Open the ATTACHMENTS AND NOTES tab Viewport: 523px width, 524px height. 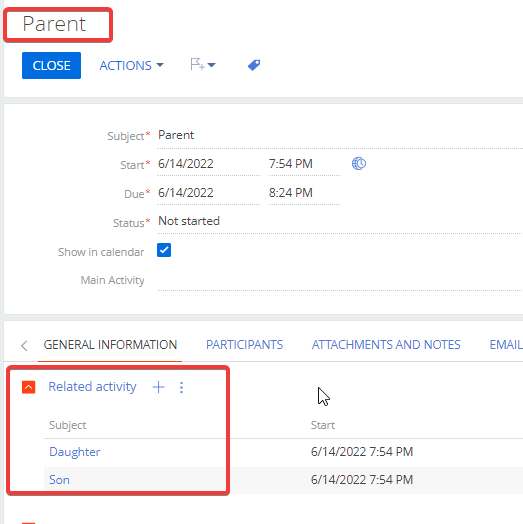tap(386, 345)
